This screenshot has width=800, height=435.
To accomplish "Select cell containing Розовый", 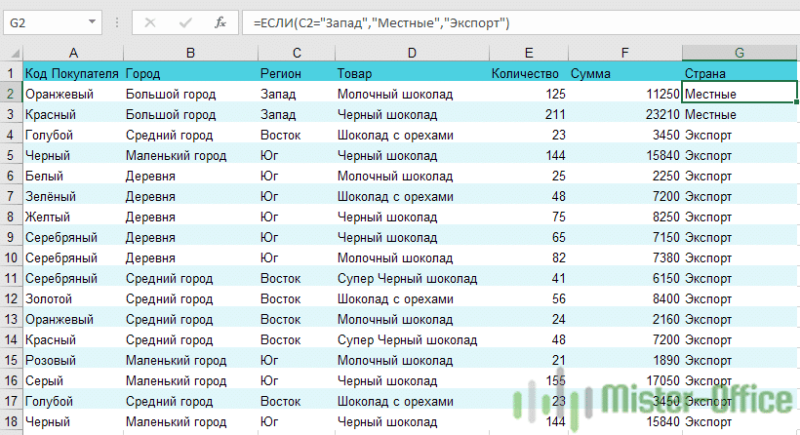I will 73,361.
